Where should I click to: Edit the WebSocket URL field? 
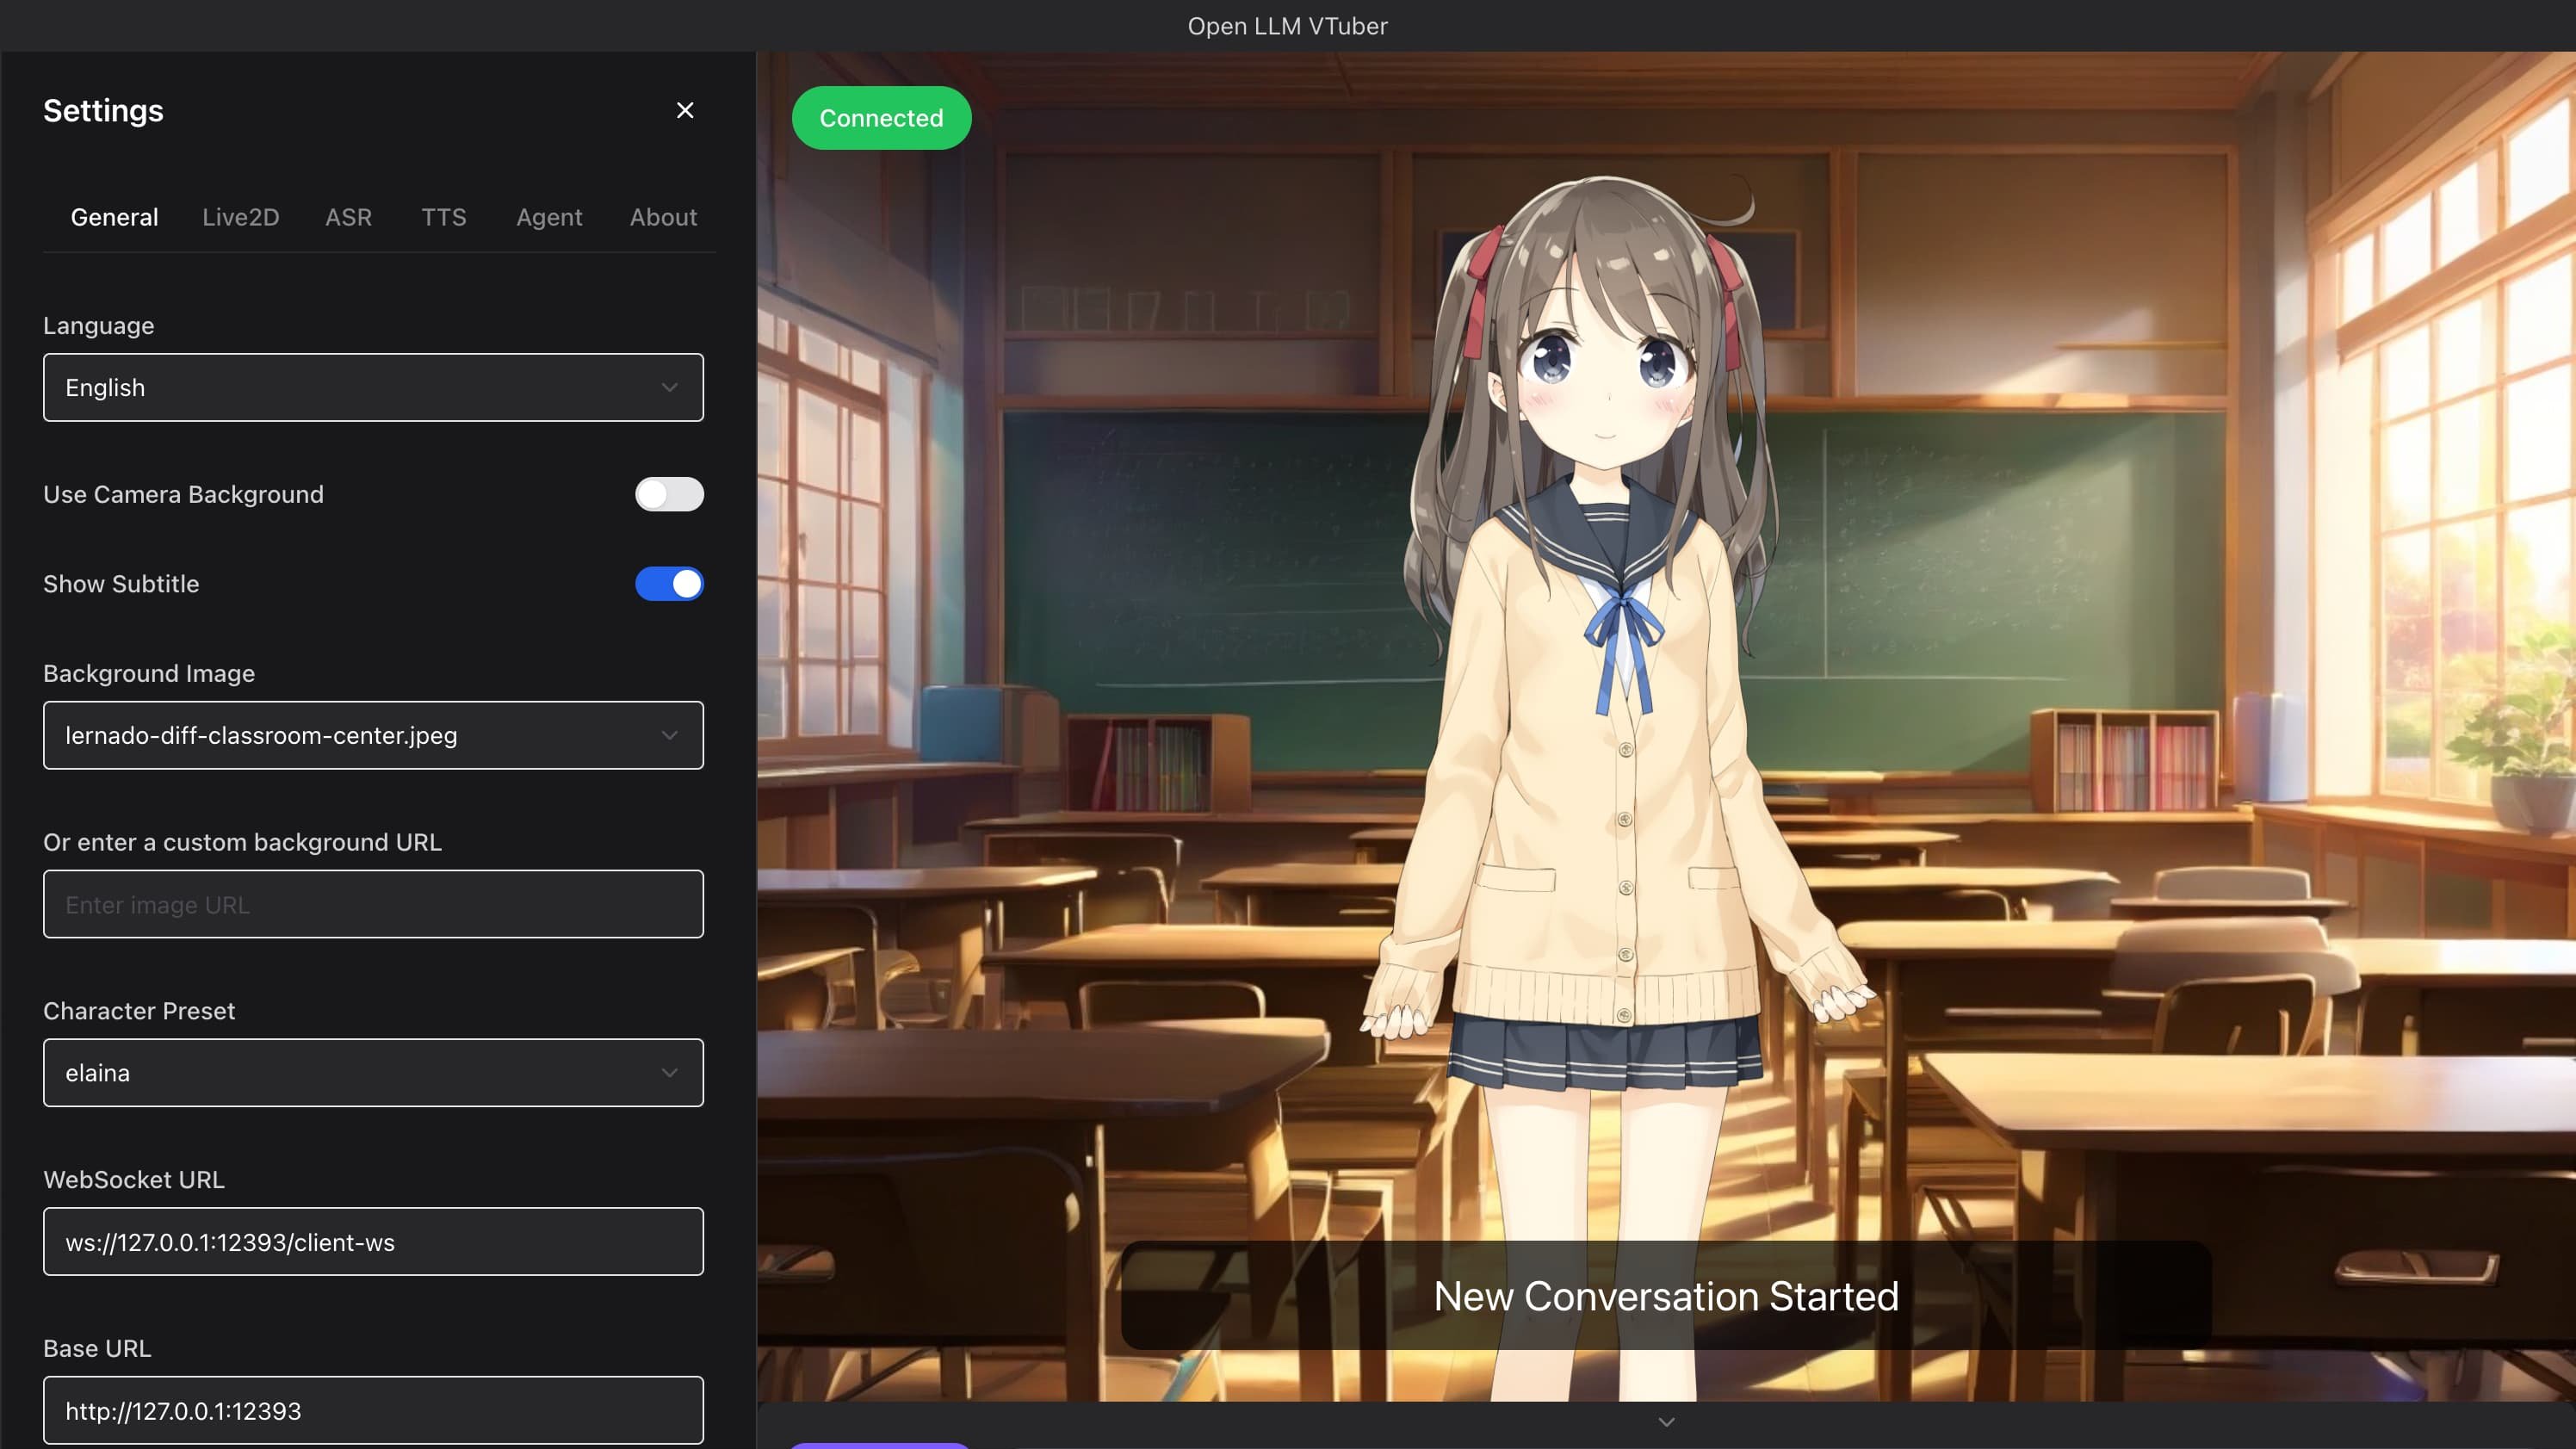(373, 1242)
